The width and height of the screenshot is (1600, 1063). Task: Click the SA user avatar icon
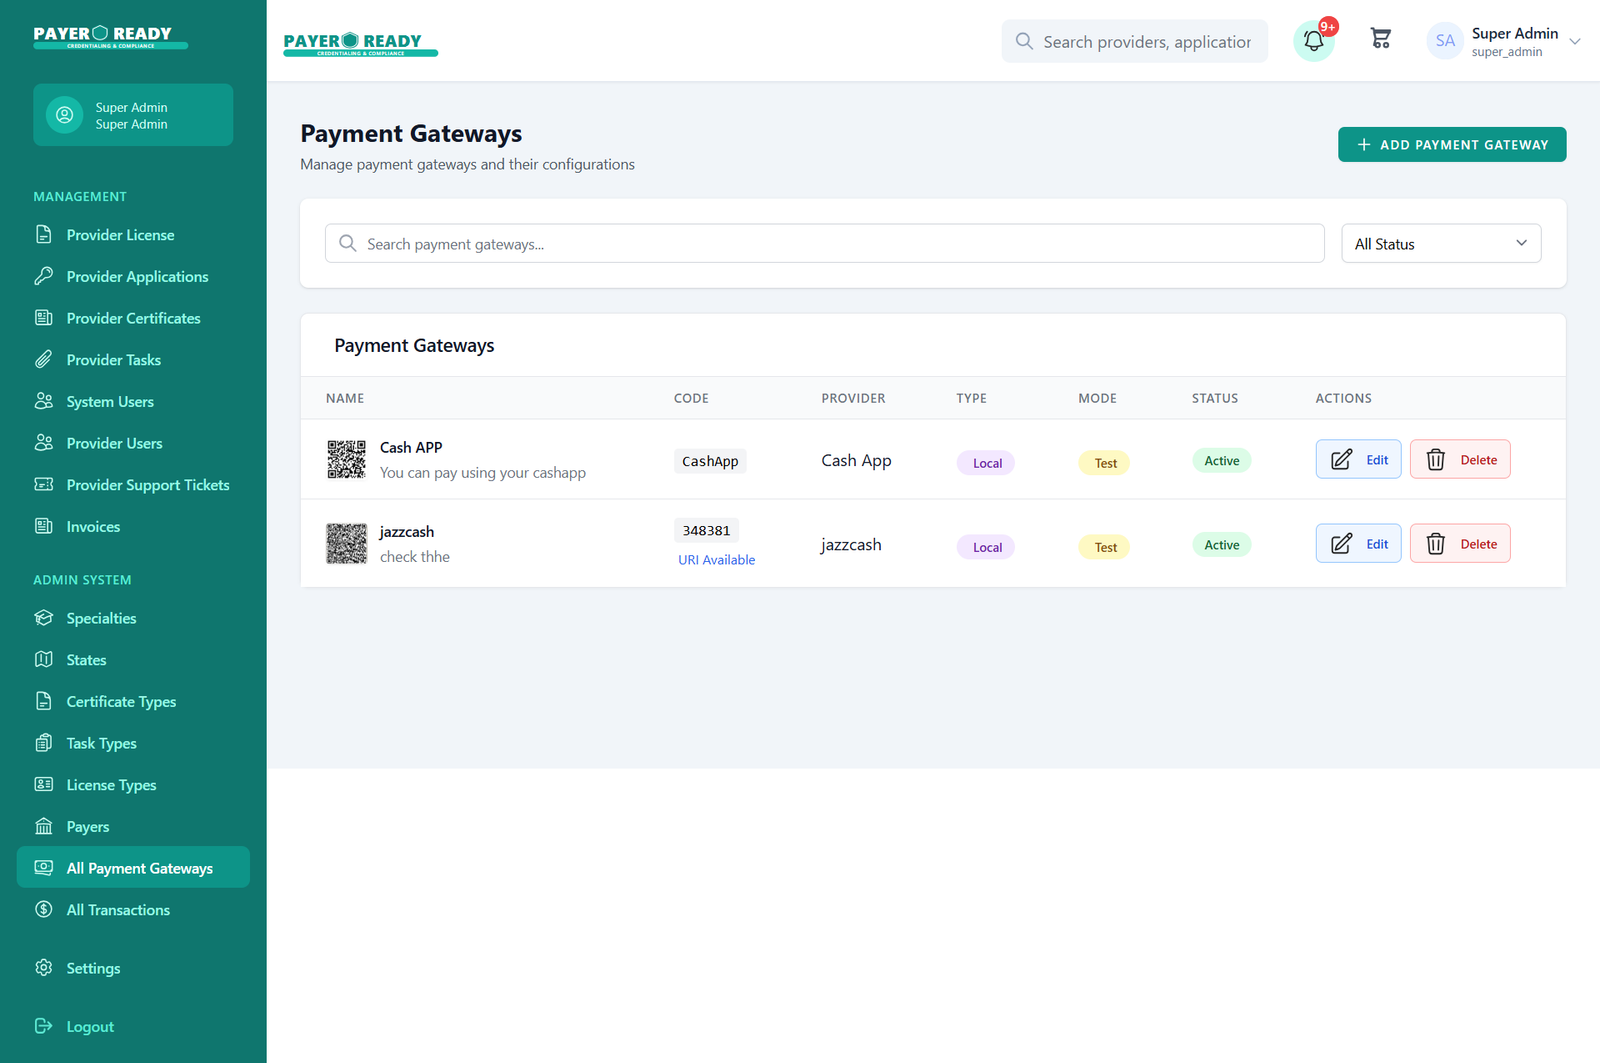pyautogui.click(x=1444, y=41)
